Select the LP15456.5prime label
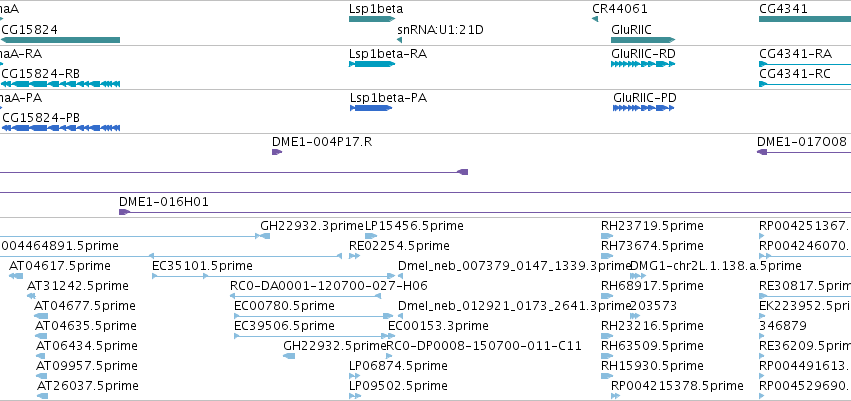 click(414, 226)
